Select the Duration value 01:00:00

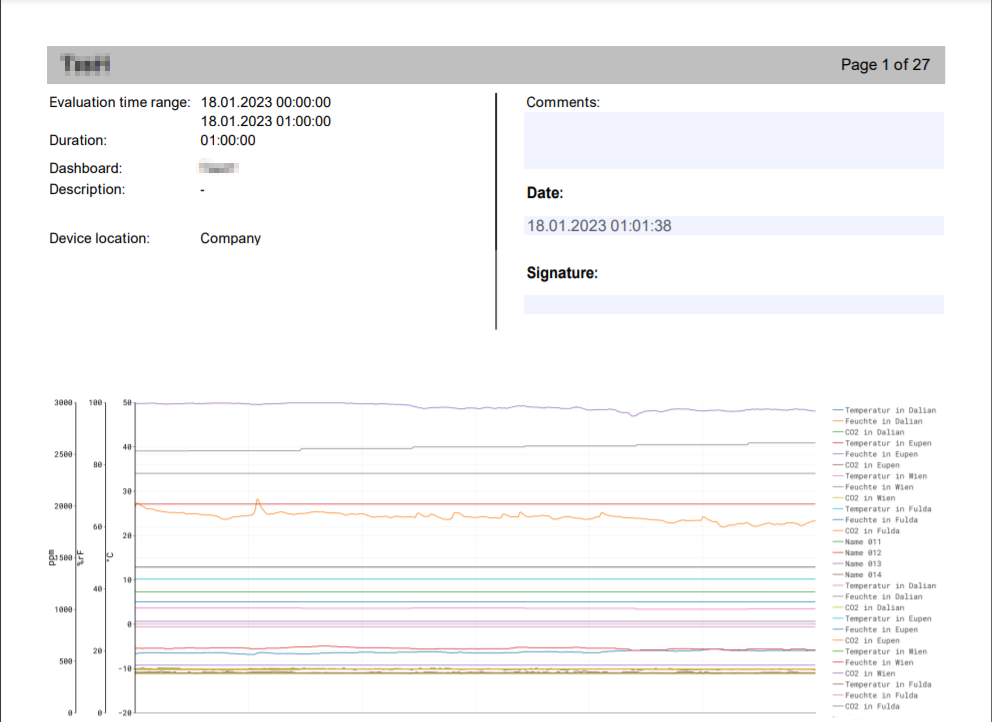[x=228, y=141]
